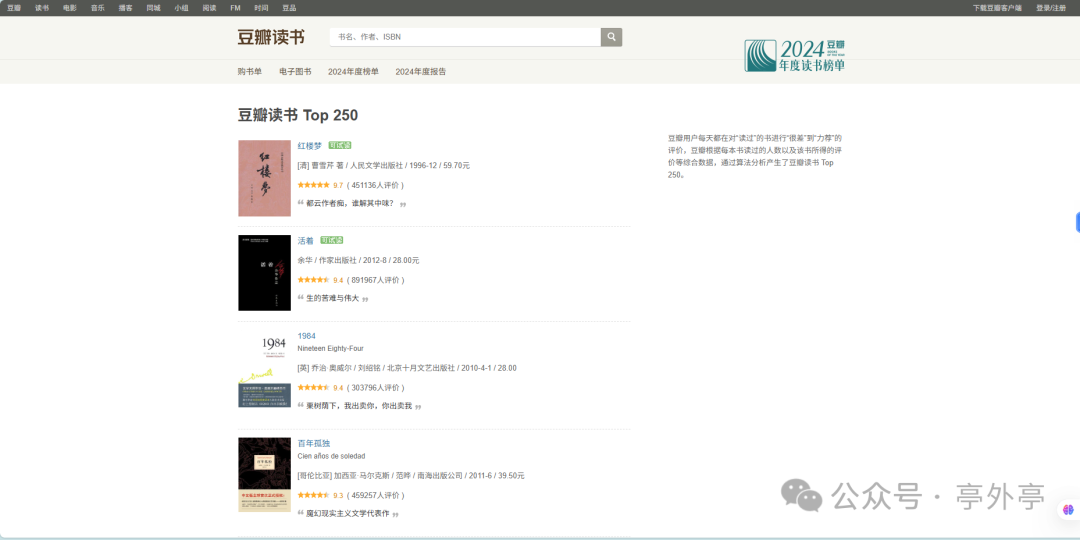This screenshot has width=1080, height=540.
Task: Open the 百年孤独 book title link
Action: (313, 443)
